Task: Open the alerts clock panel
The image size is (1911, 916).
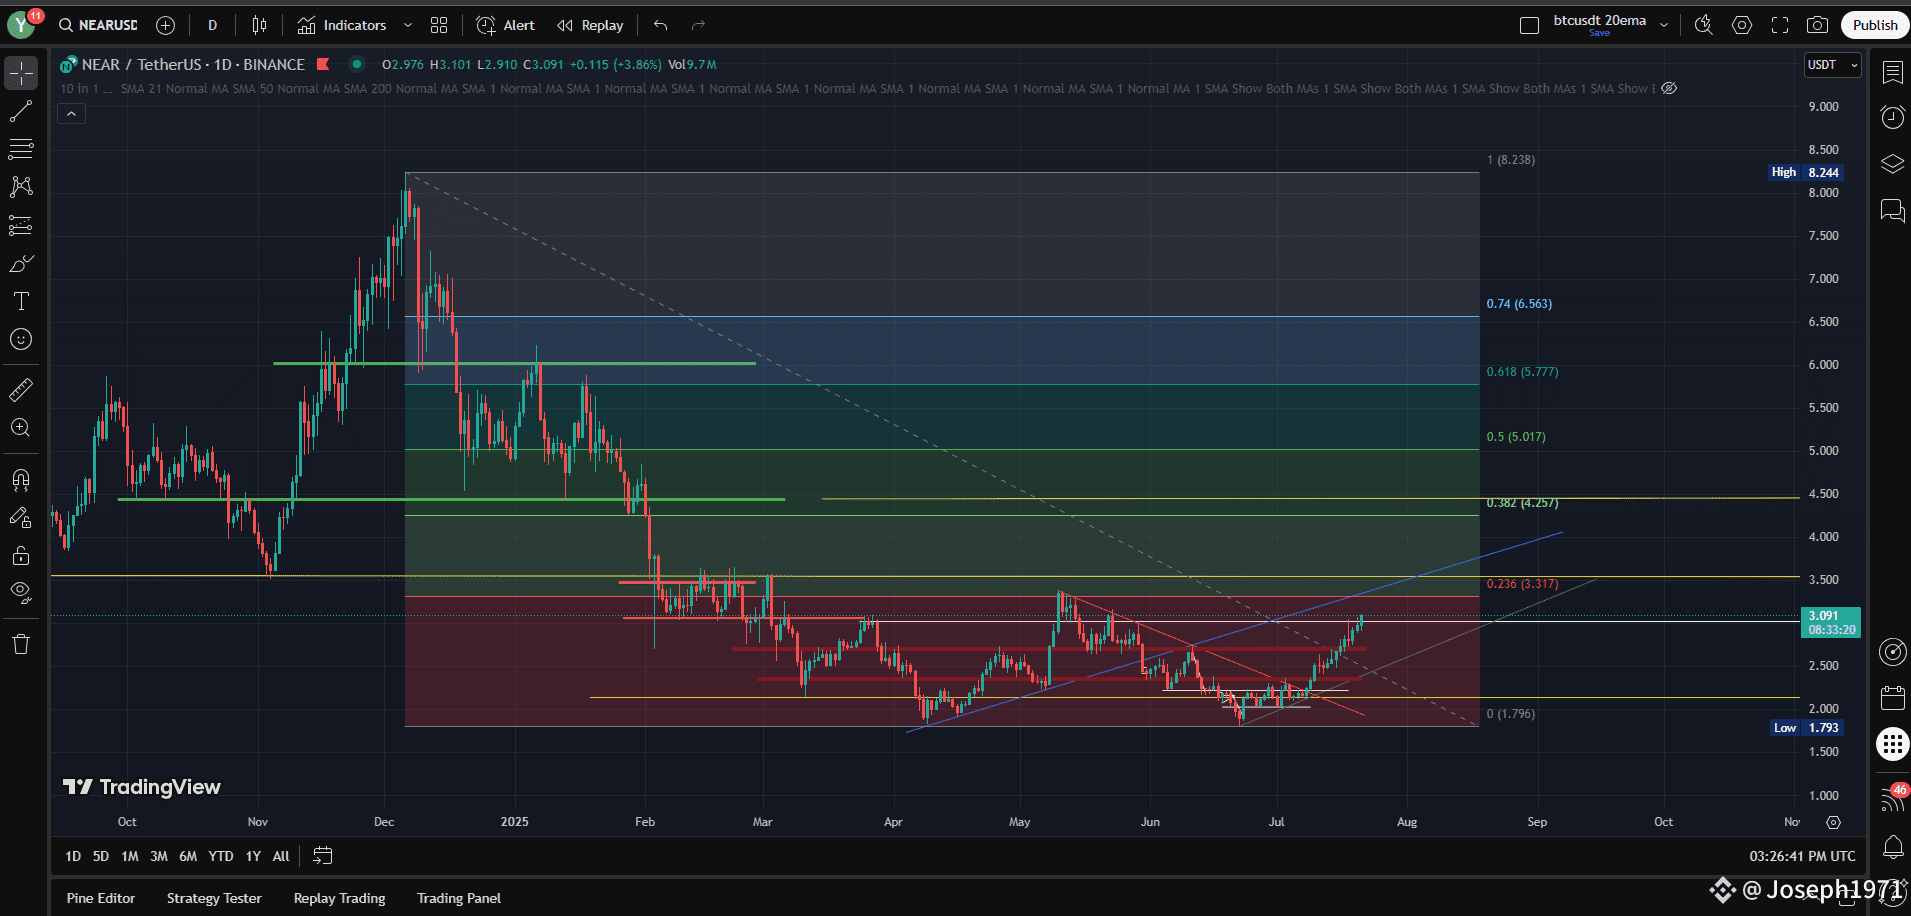Action: click(1892, 117)
